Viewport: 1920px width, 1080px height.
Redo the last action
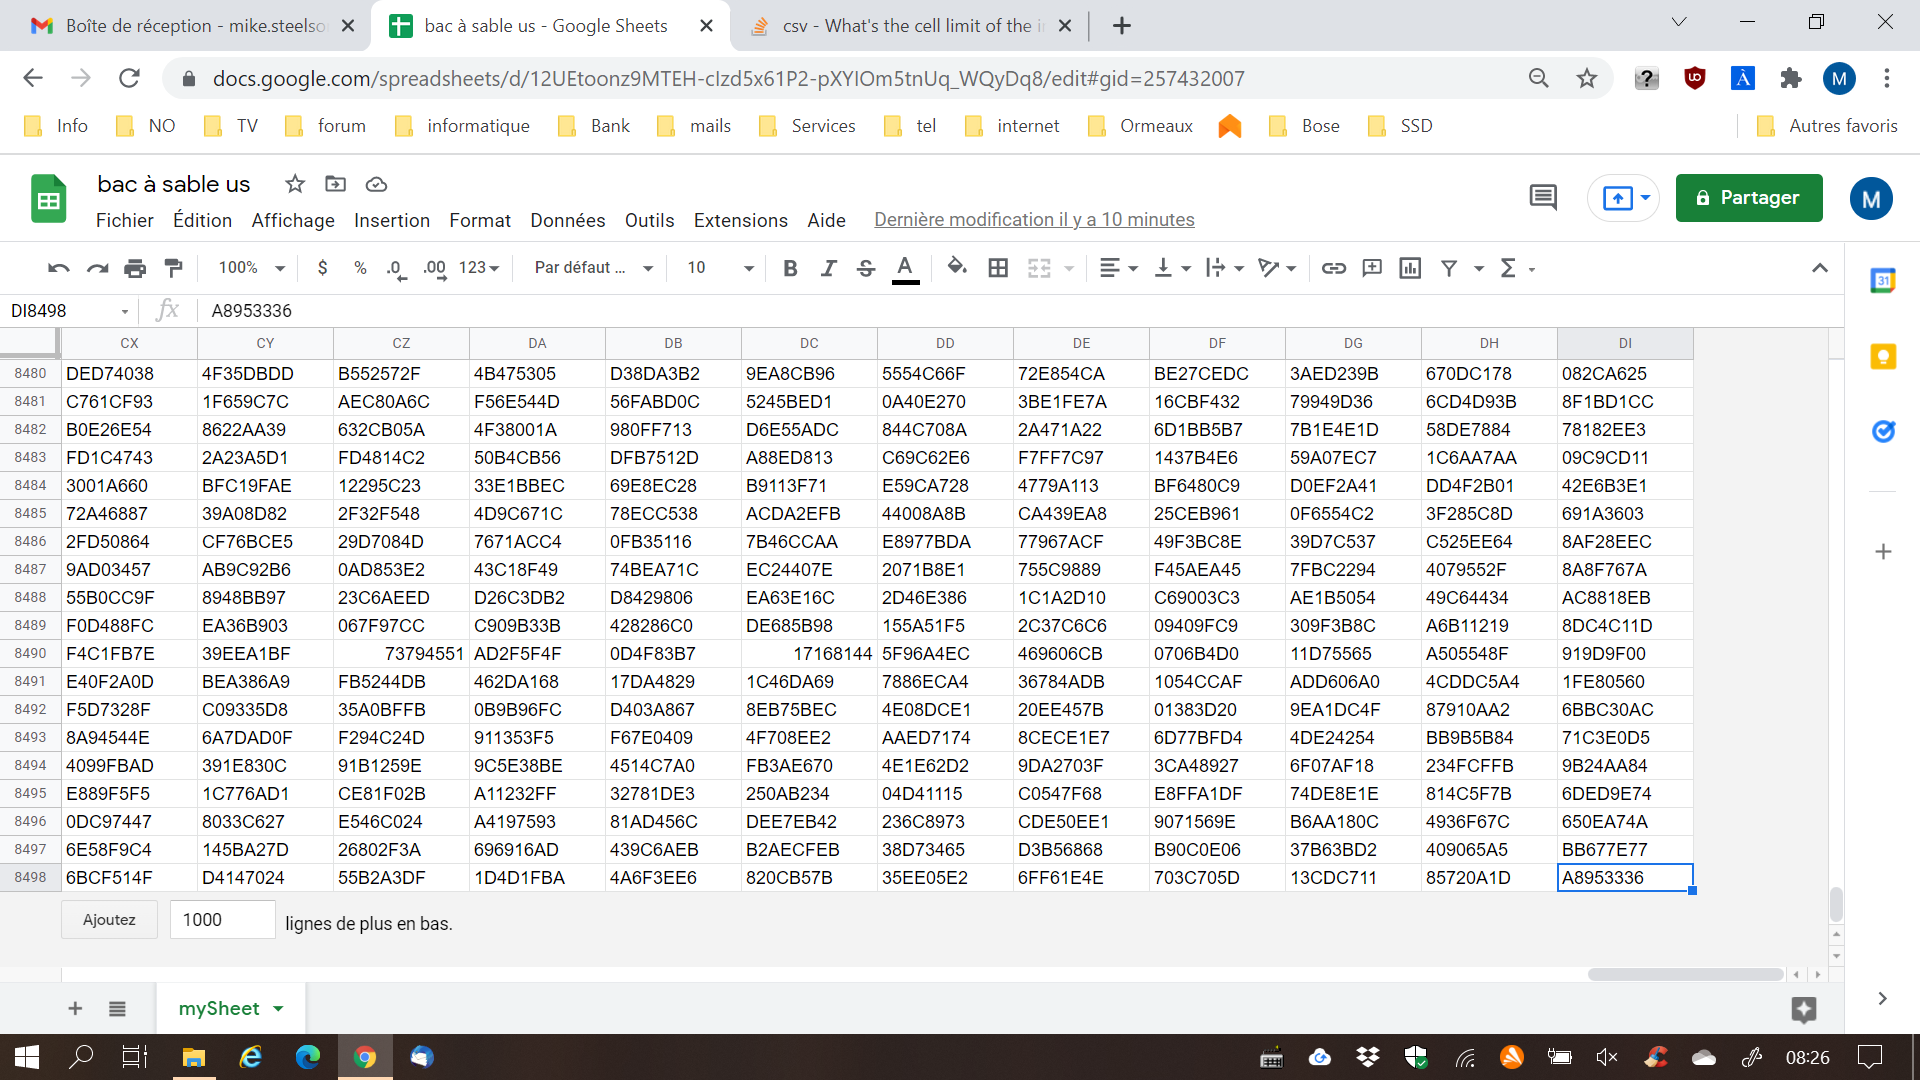[x=97, y=268]
